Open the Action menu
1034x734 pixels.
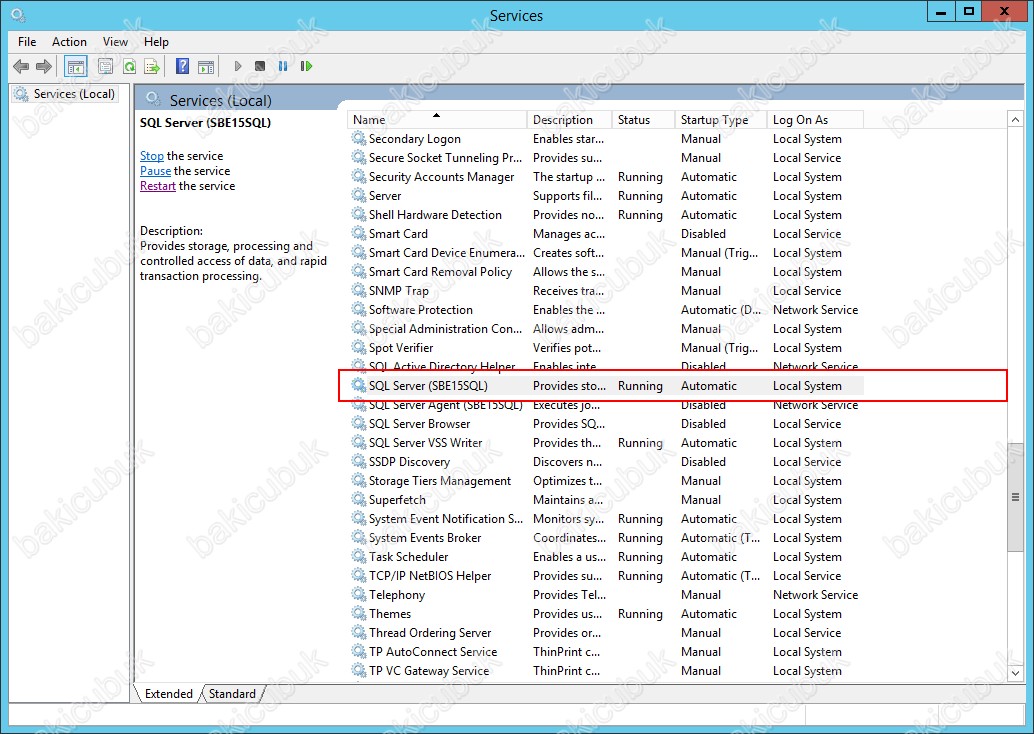[x=69, y=42]
